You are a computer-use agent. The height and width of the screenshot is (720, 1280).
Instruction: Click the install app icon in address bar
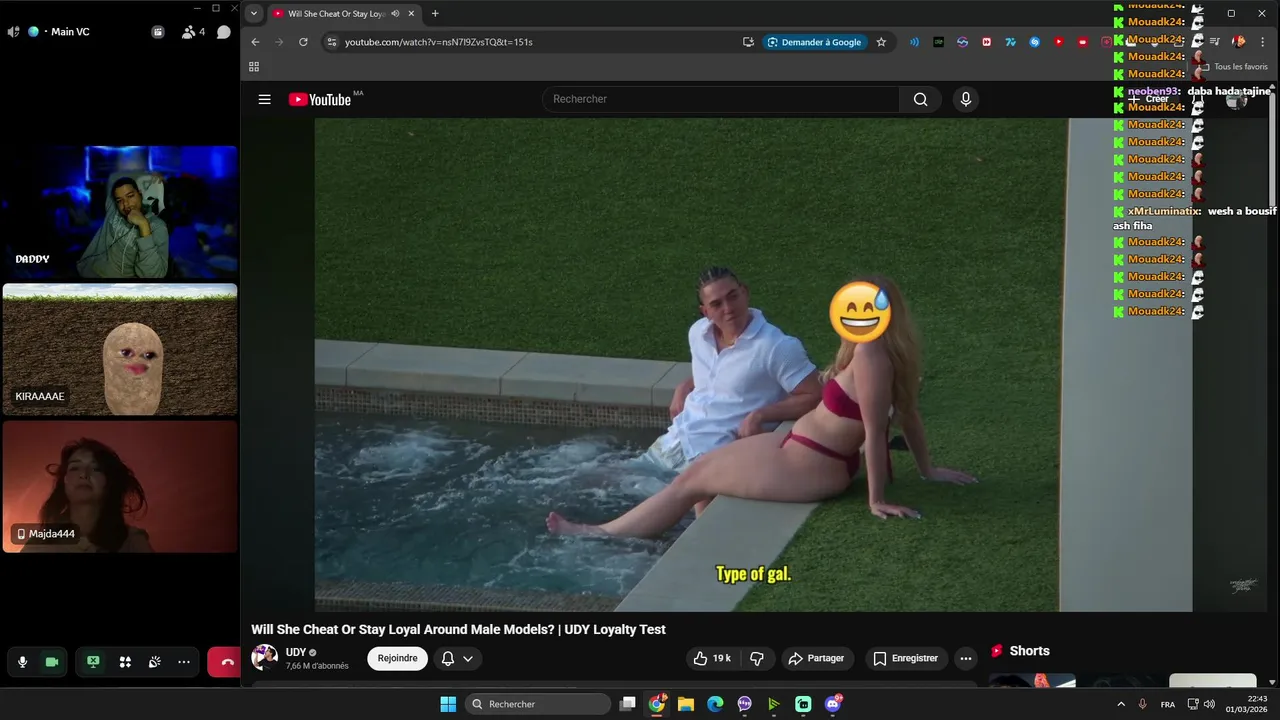[748, 42]
